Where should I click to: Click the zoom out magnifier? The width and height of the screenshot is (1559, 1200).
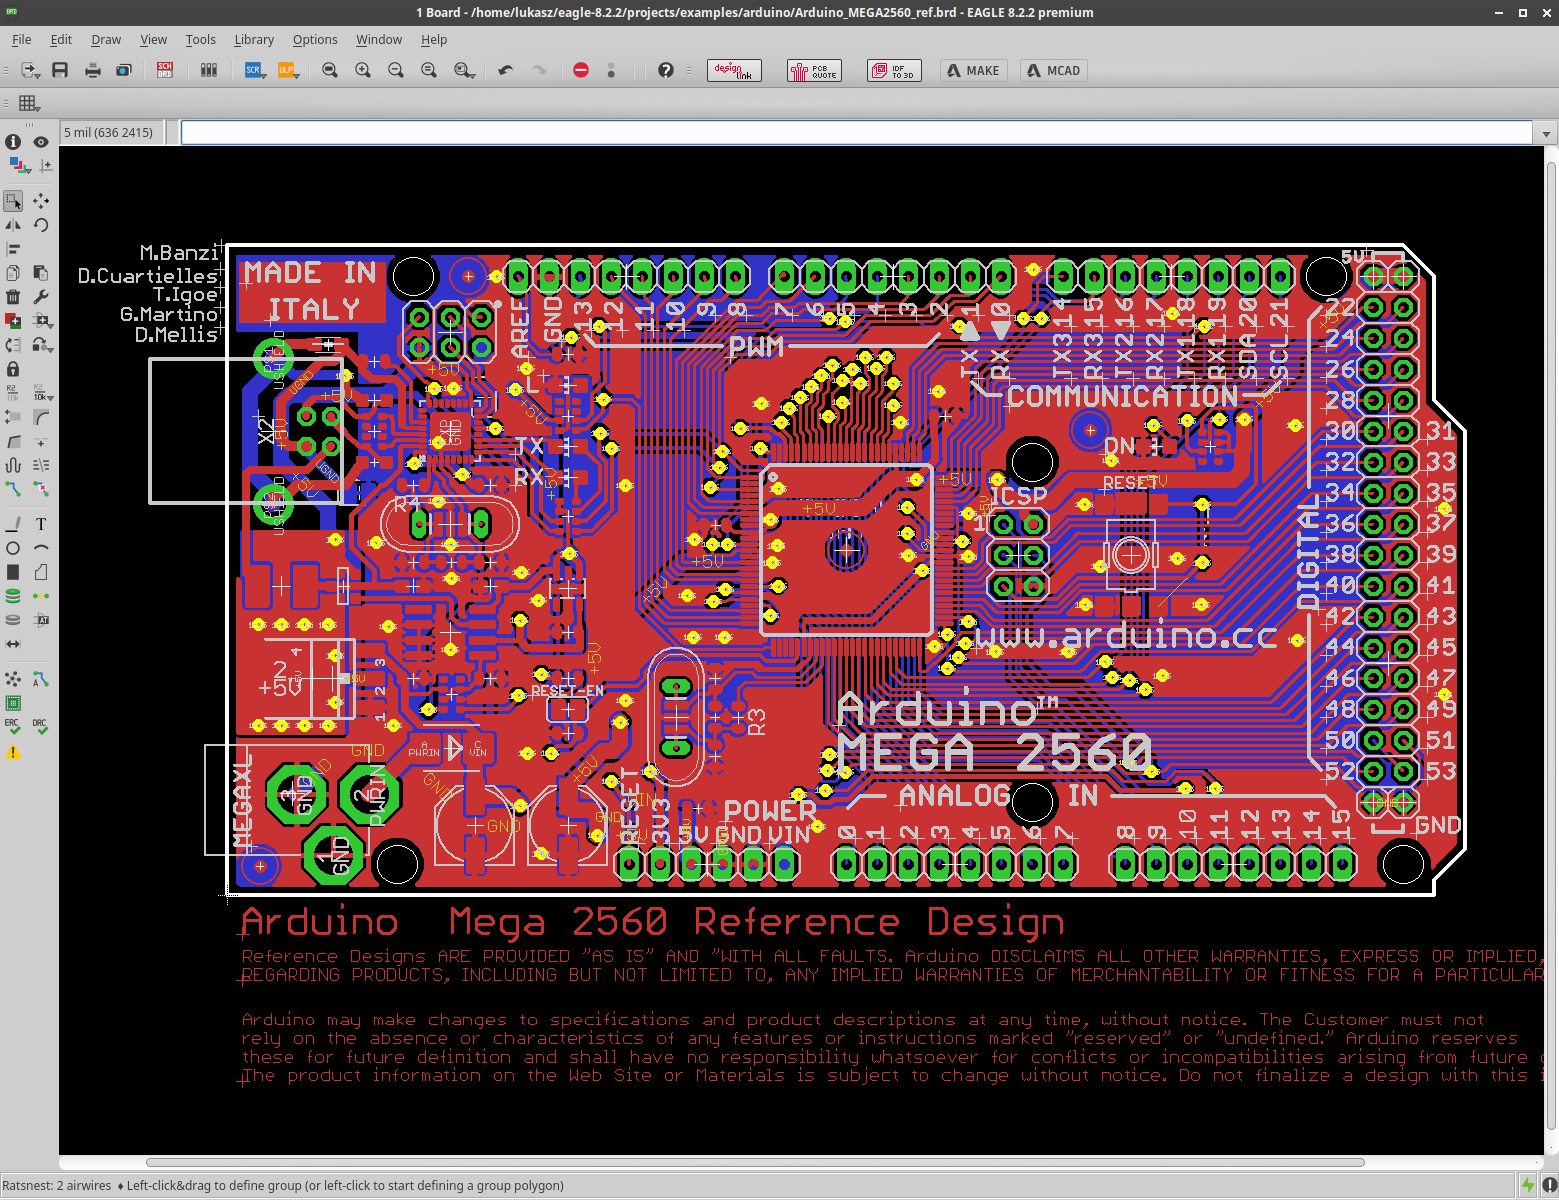click(396, 70)
